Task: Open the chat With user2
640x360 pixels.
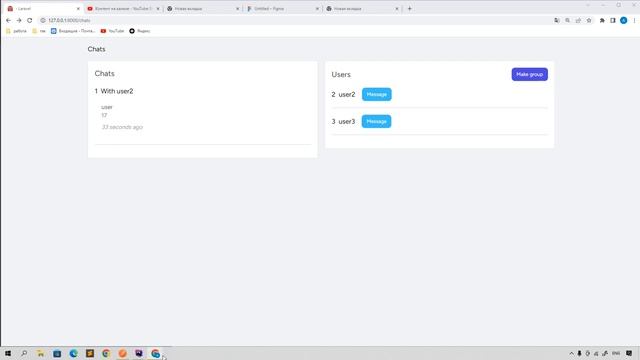Action: pyautogui.click(x=114, y=91)
